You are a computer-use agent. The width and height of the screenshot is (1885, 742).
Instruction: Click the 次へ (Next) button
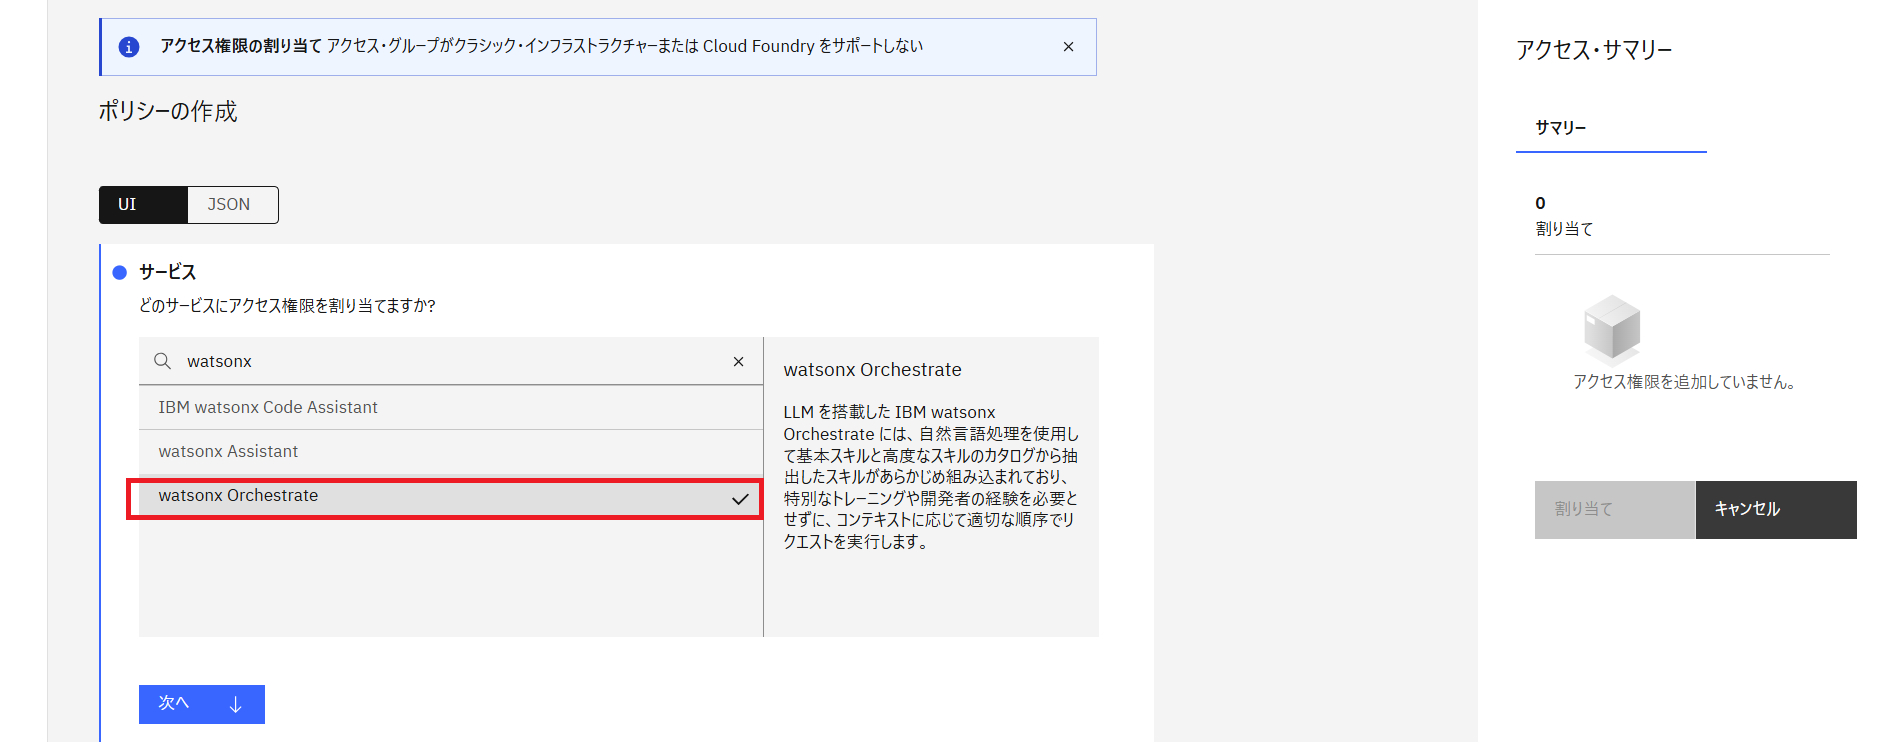pos(202,704)
